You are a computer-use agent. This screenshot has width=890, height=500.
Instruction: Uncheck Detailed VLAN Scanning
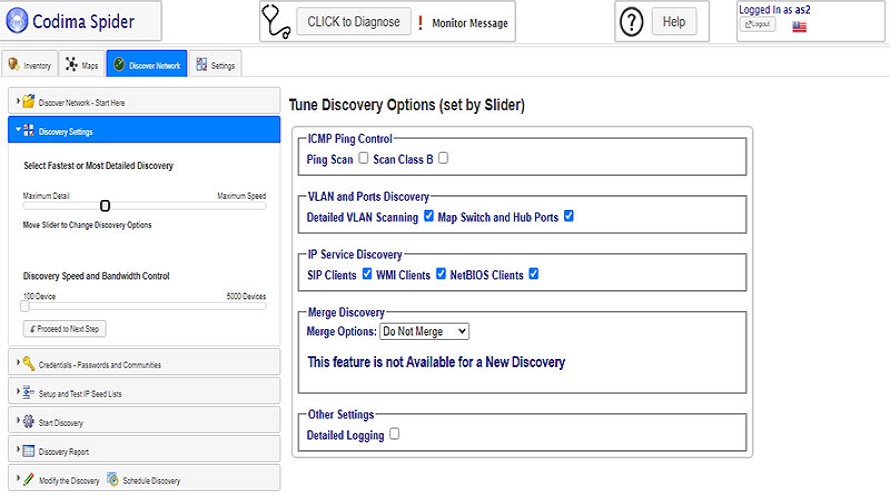pos(429,216)
